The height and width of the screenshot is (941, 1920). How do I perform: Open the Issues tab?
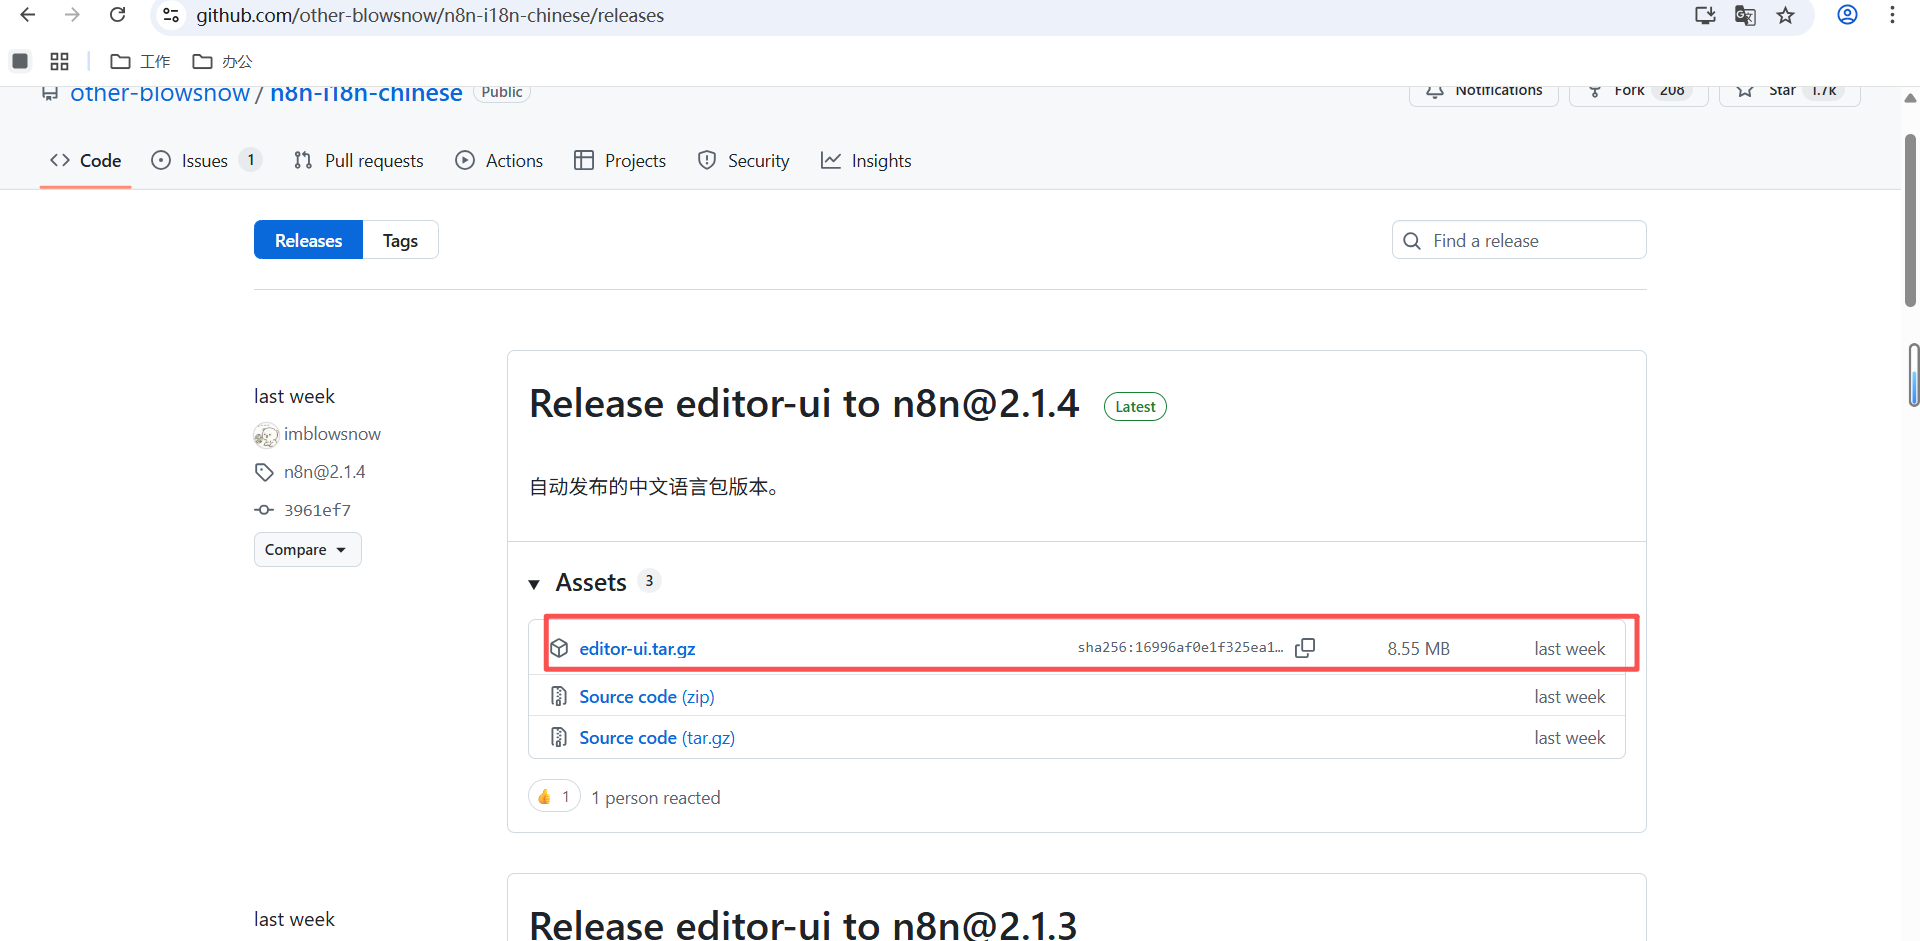click(206, 161)
